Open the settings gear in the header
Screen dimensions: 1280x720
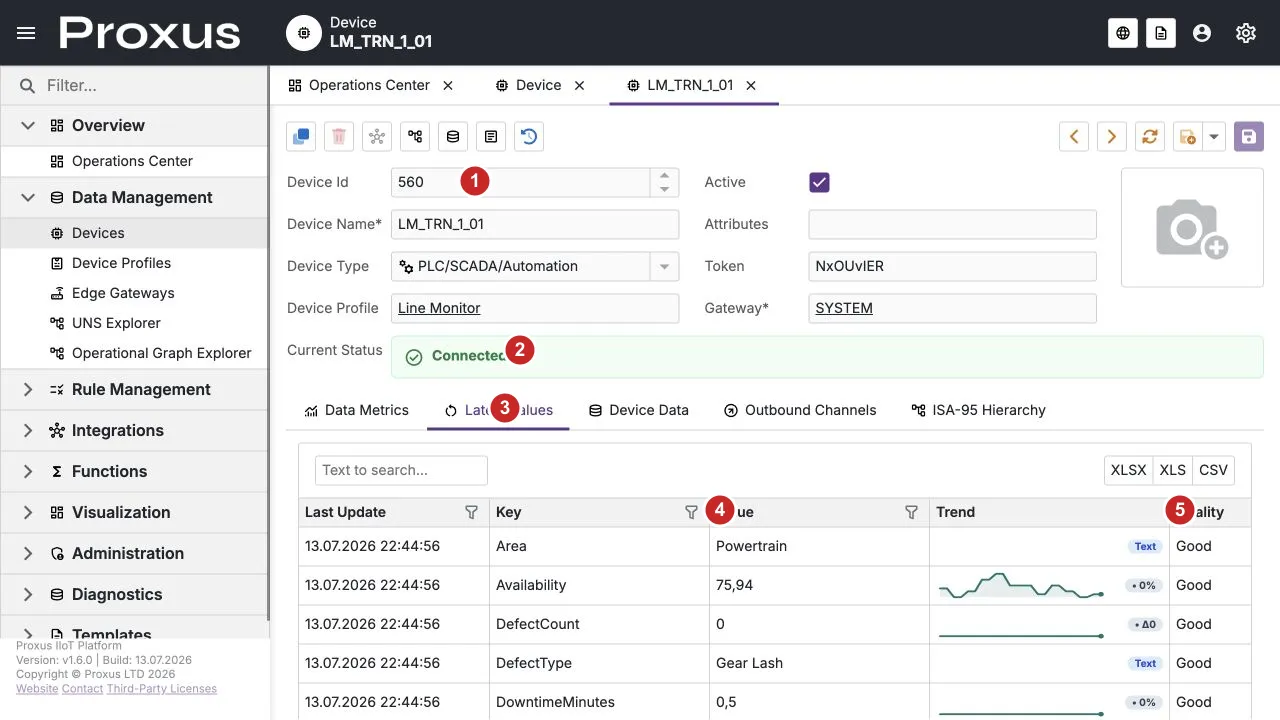[1246, 33]
